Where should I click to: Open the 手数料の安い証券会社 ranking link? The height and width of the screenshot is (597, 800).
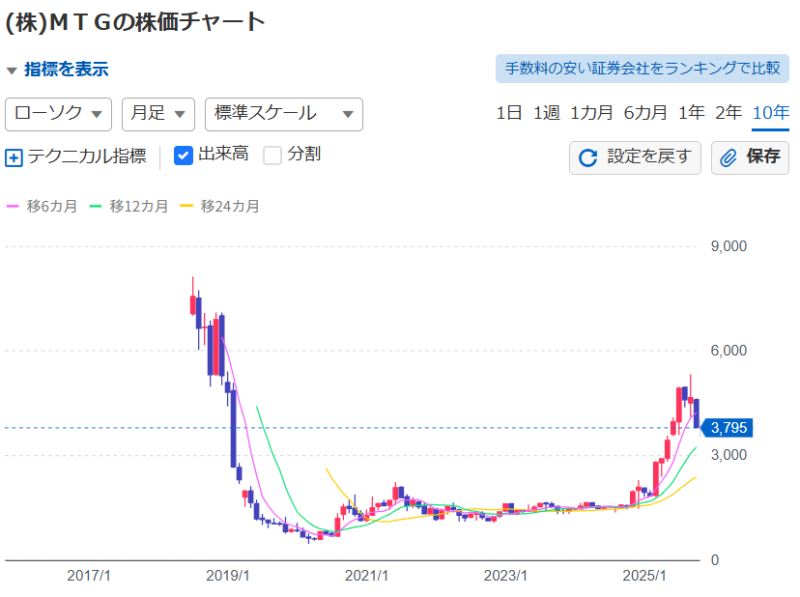point(642,68)
